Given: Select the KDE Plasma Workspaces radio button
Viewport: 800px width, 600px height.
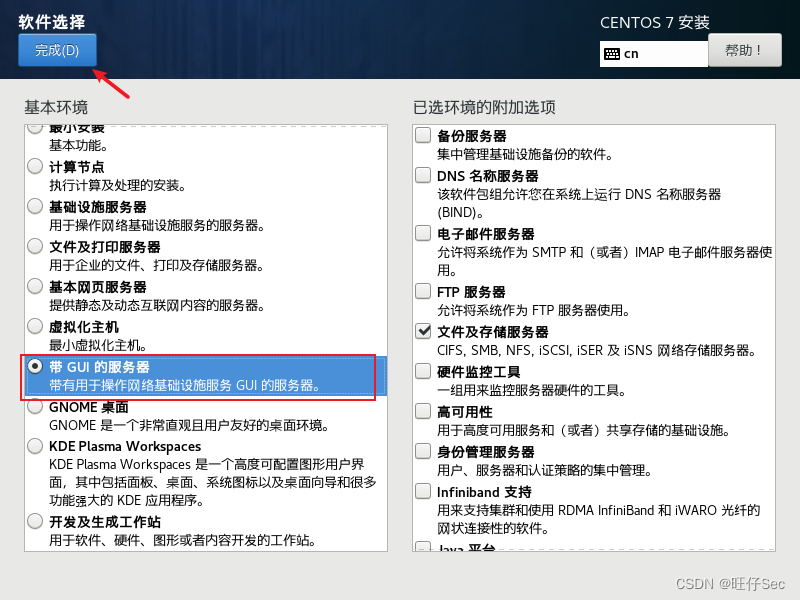Looking at the screenshot, I should [x=35, y=446].
